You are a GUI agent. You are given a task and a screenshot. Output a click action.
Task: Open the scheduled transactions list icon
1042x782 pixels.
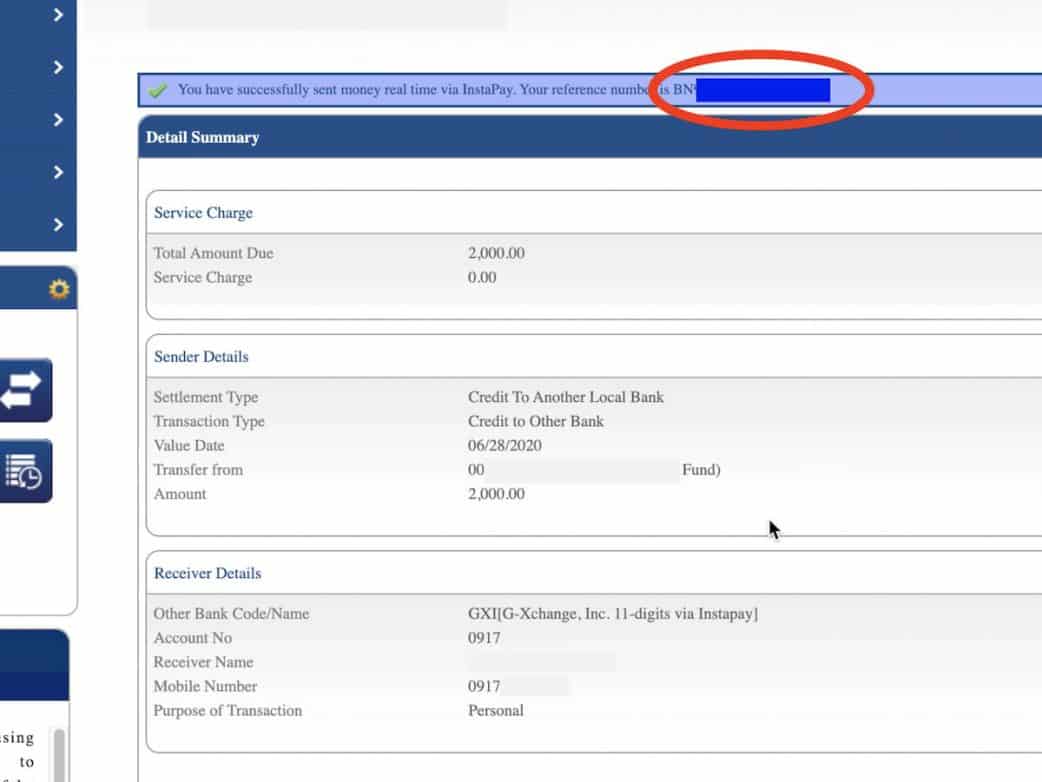pyautogui.click(x=25, y=471)
